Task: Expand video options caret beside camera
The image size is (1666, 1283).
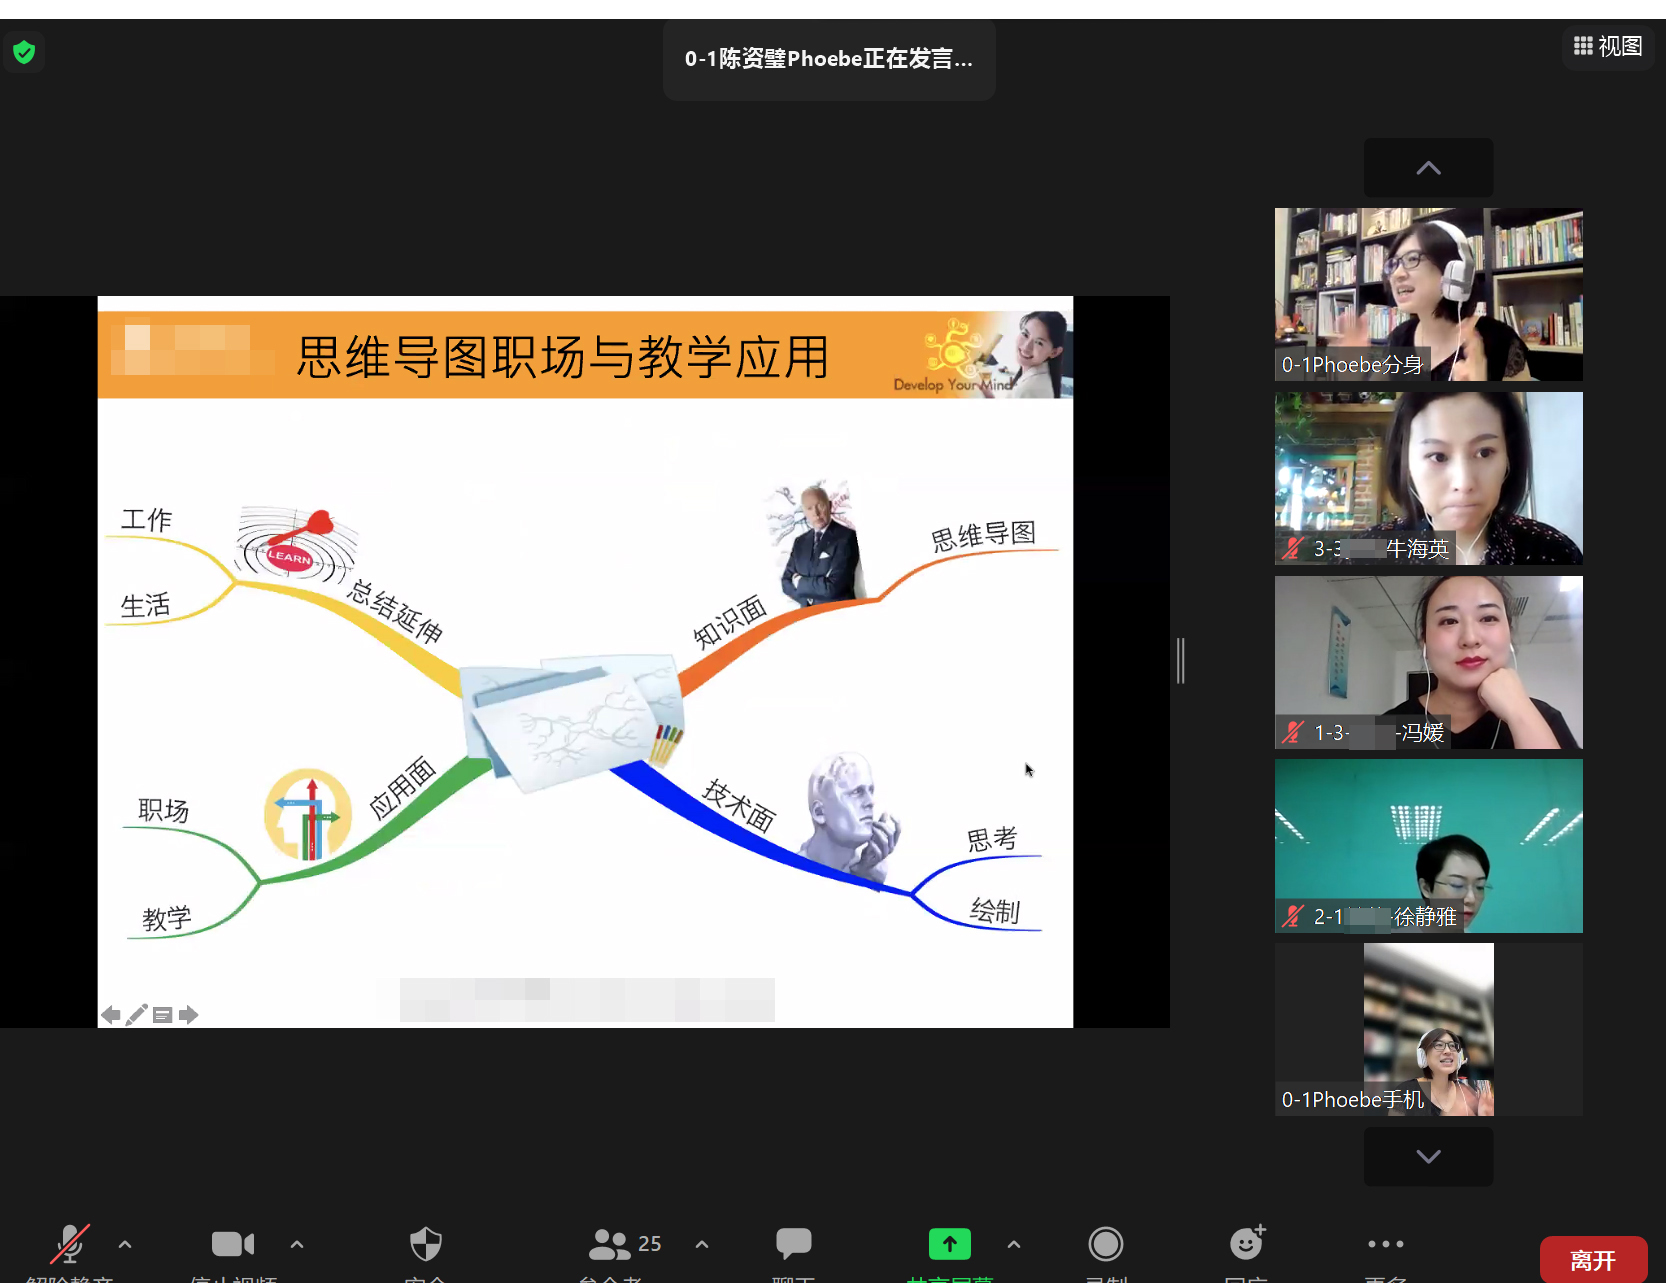Action: coord(297,1245)
